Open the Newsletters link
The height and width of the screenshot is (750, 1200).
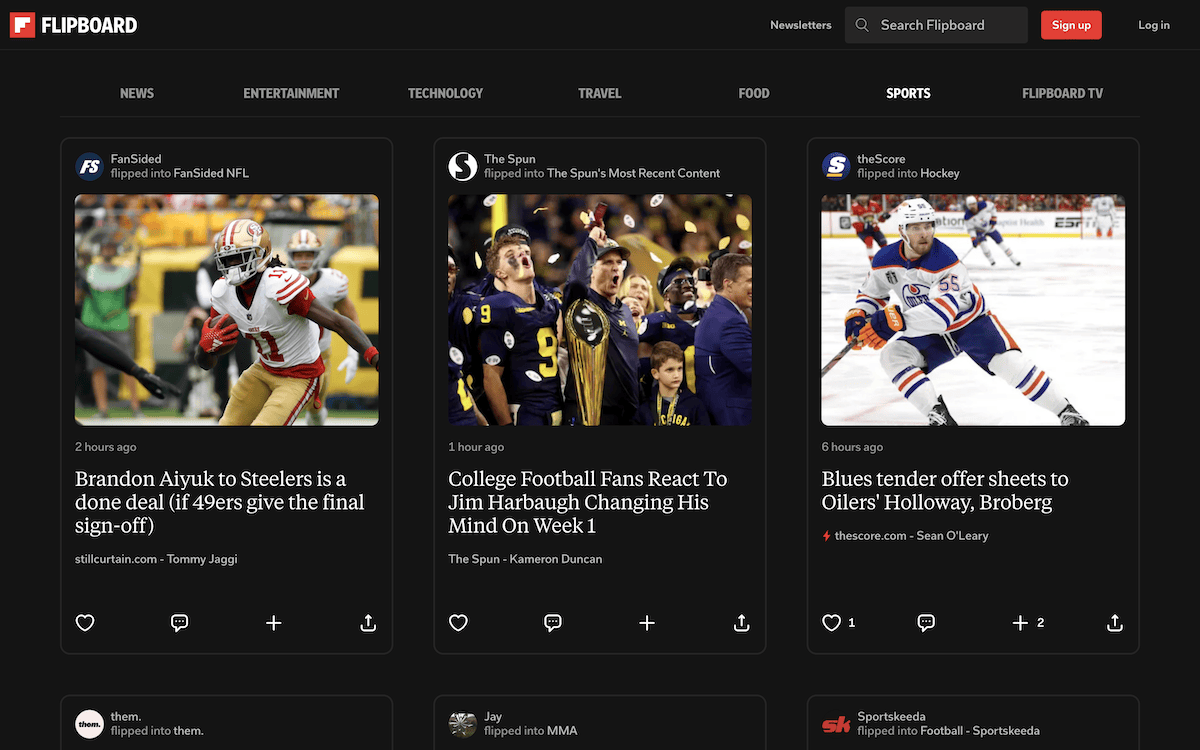(x=801, y=25)
